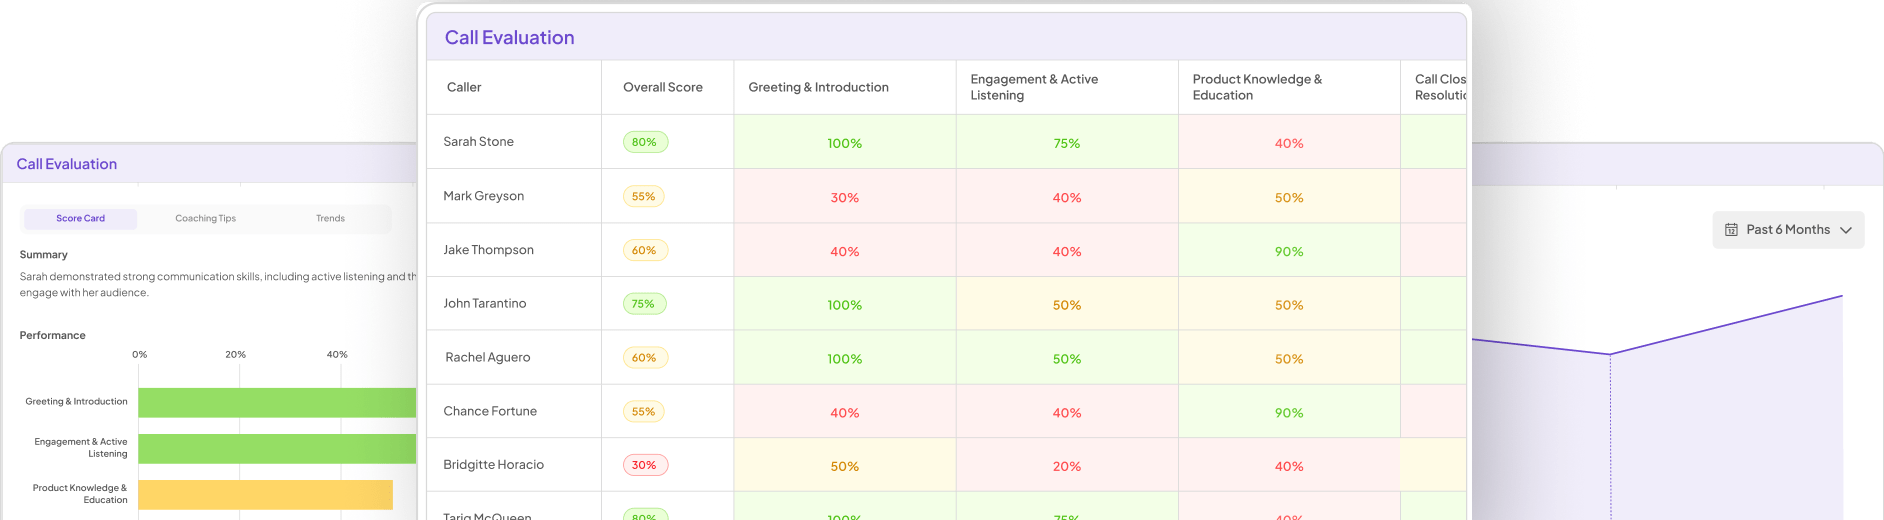This screenshot has height=520, width=1884.
Task: Open the Past 6 Months dropdown
Action: click(x=1788, y=230)
